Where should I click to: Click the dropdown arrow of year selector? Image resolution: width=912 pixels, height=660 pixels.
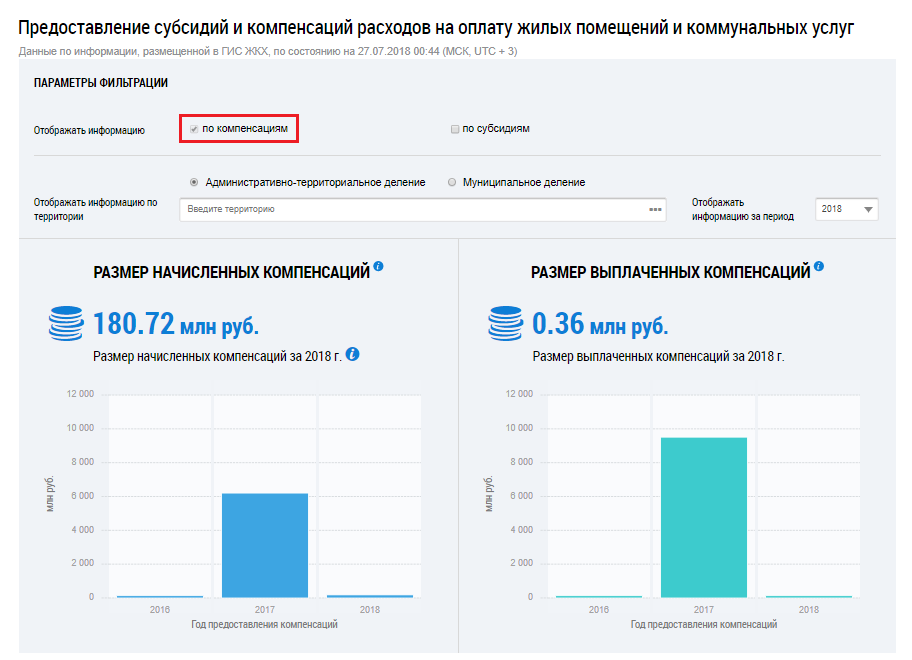(x=868, y=210)
